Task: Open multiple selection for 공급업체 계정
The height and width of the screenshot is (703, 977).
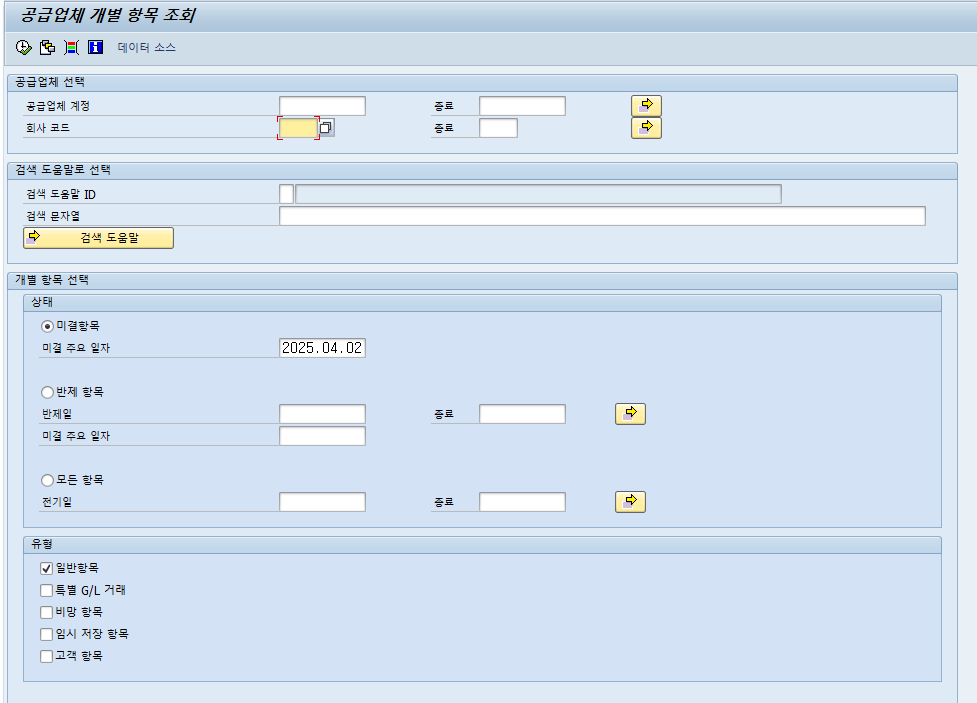Action: click(x=646, y=105)
